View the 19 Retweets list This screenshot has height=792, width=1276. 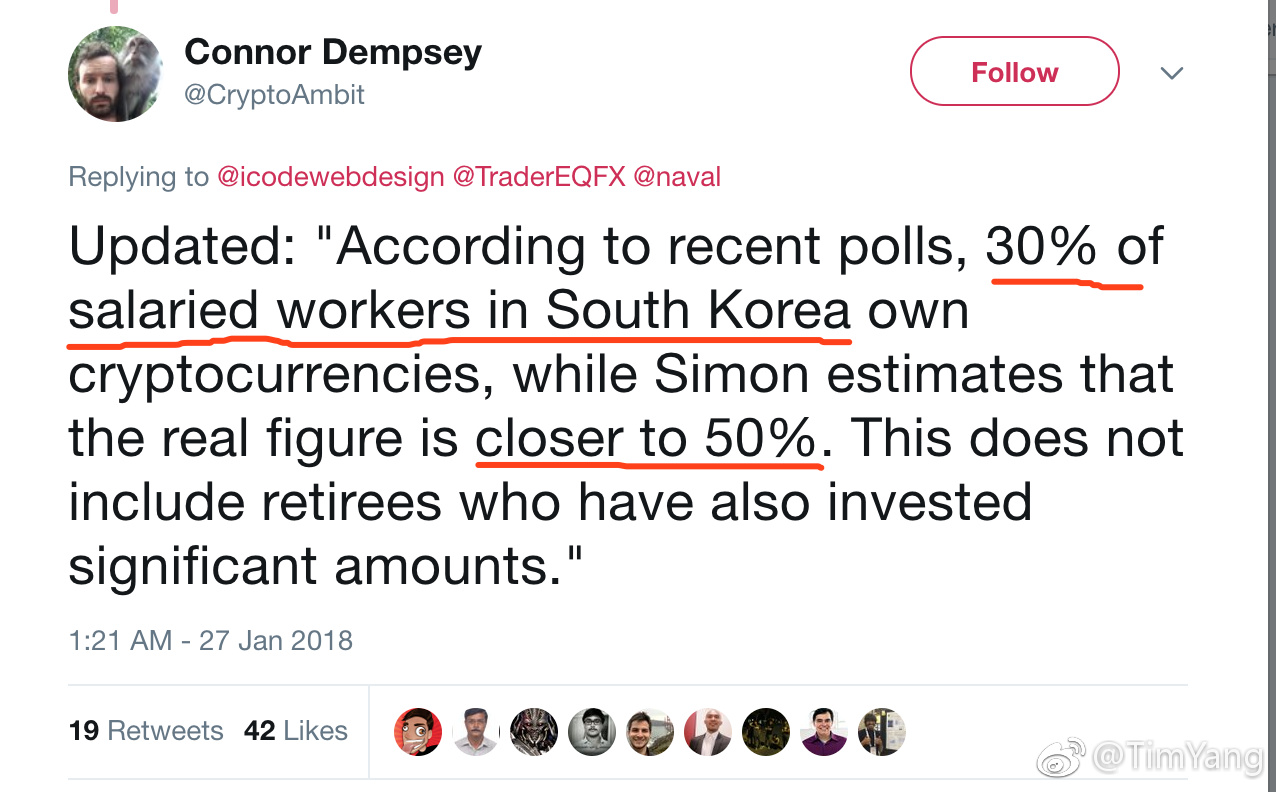pos(146,731)
